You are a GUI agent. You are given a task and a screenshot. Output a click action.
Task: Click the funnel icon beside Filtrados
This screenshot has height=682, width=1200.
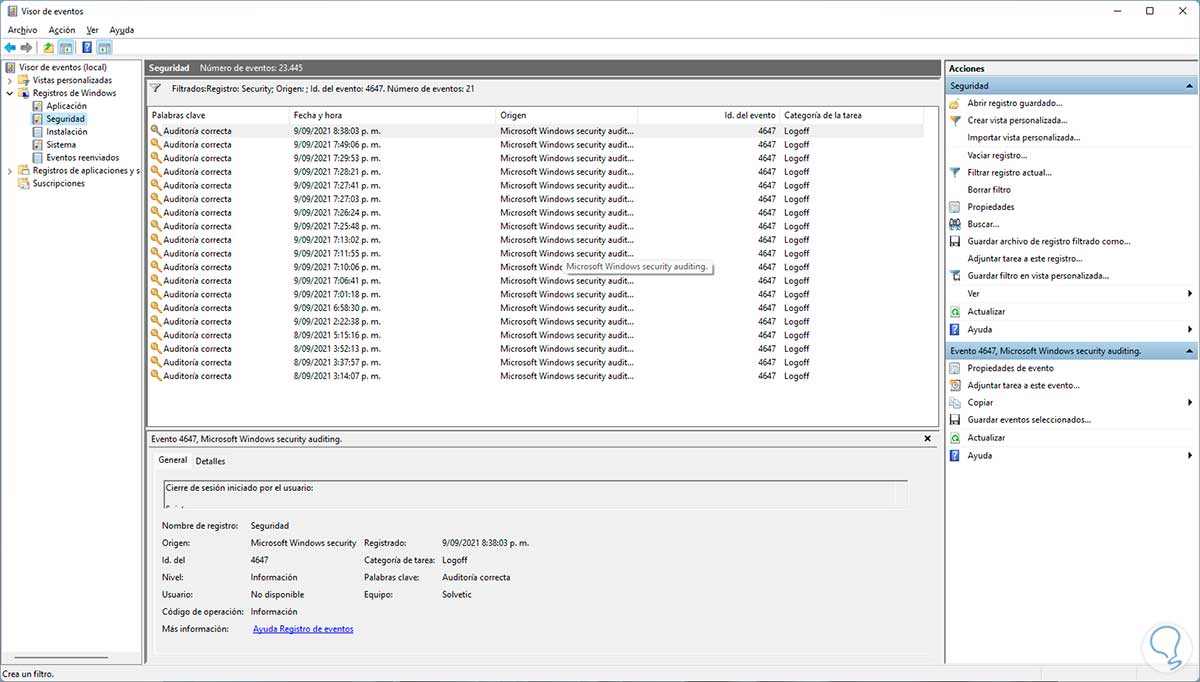coord(155,89)
